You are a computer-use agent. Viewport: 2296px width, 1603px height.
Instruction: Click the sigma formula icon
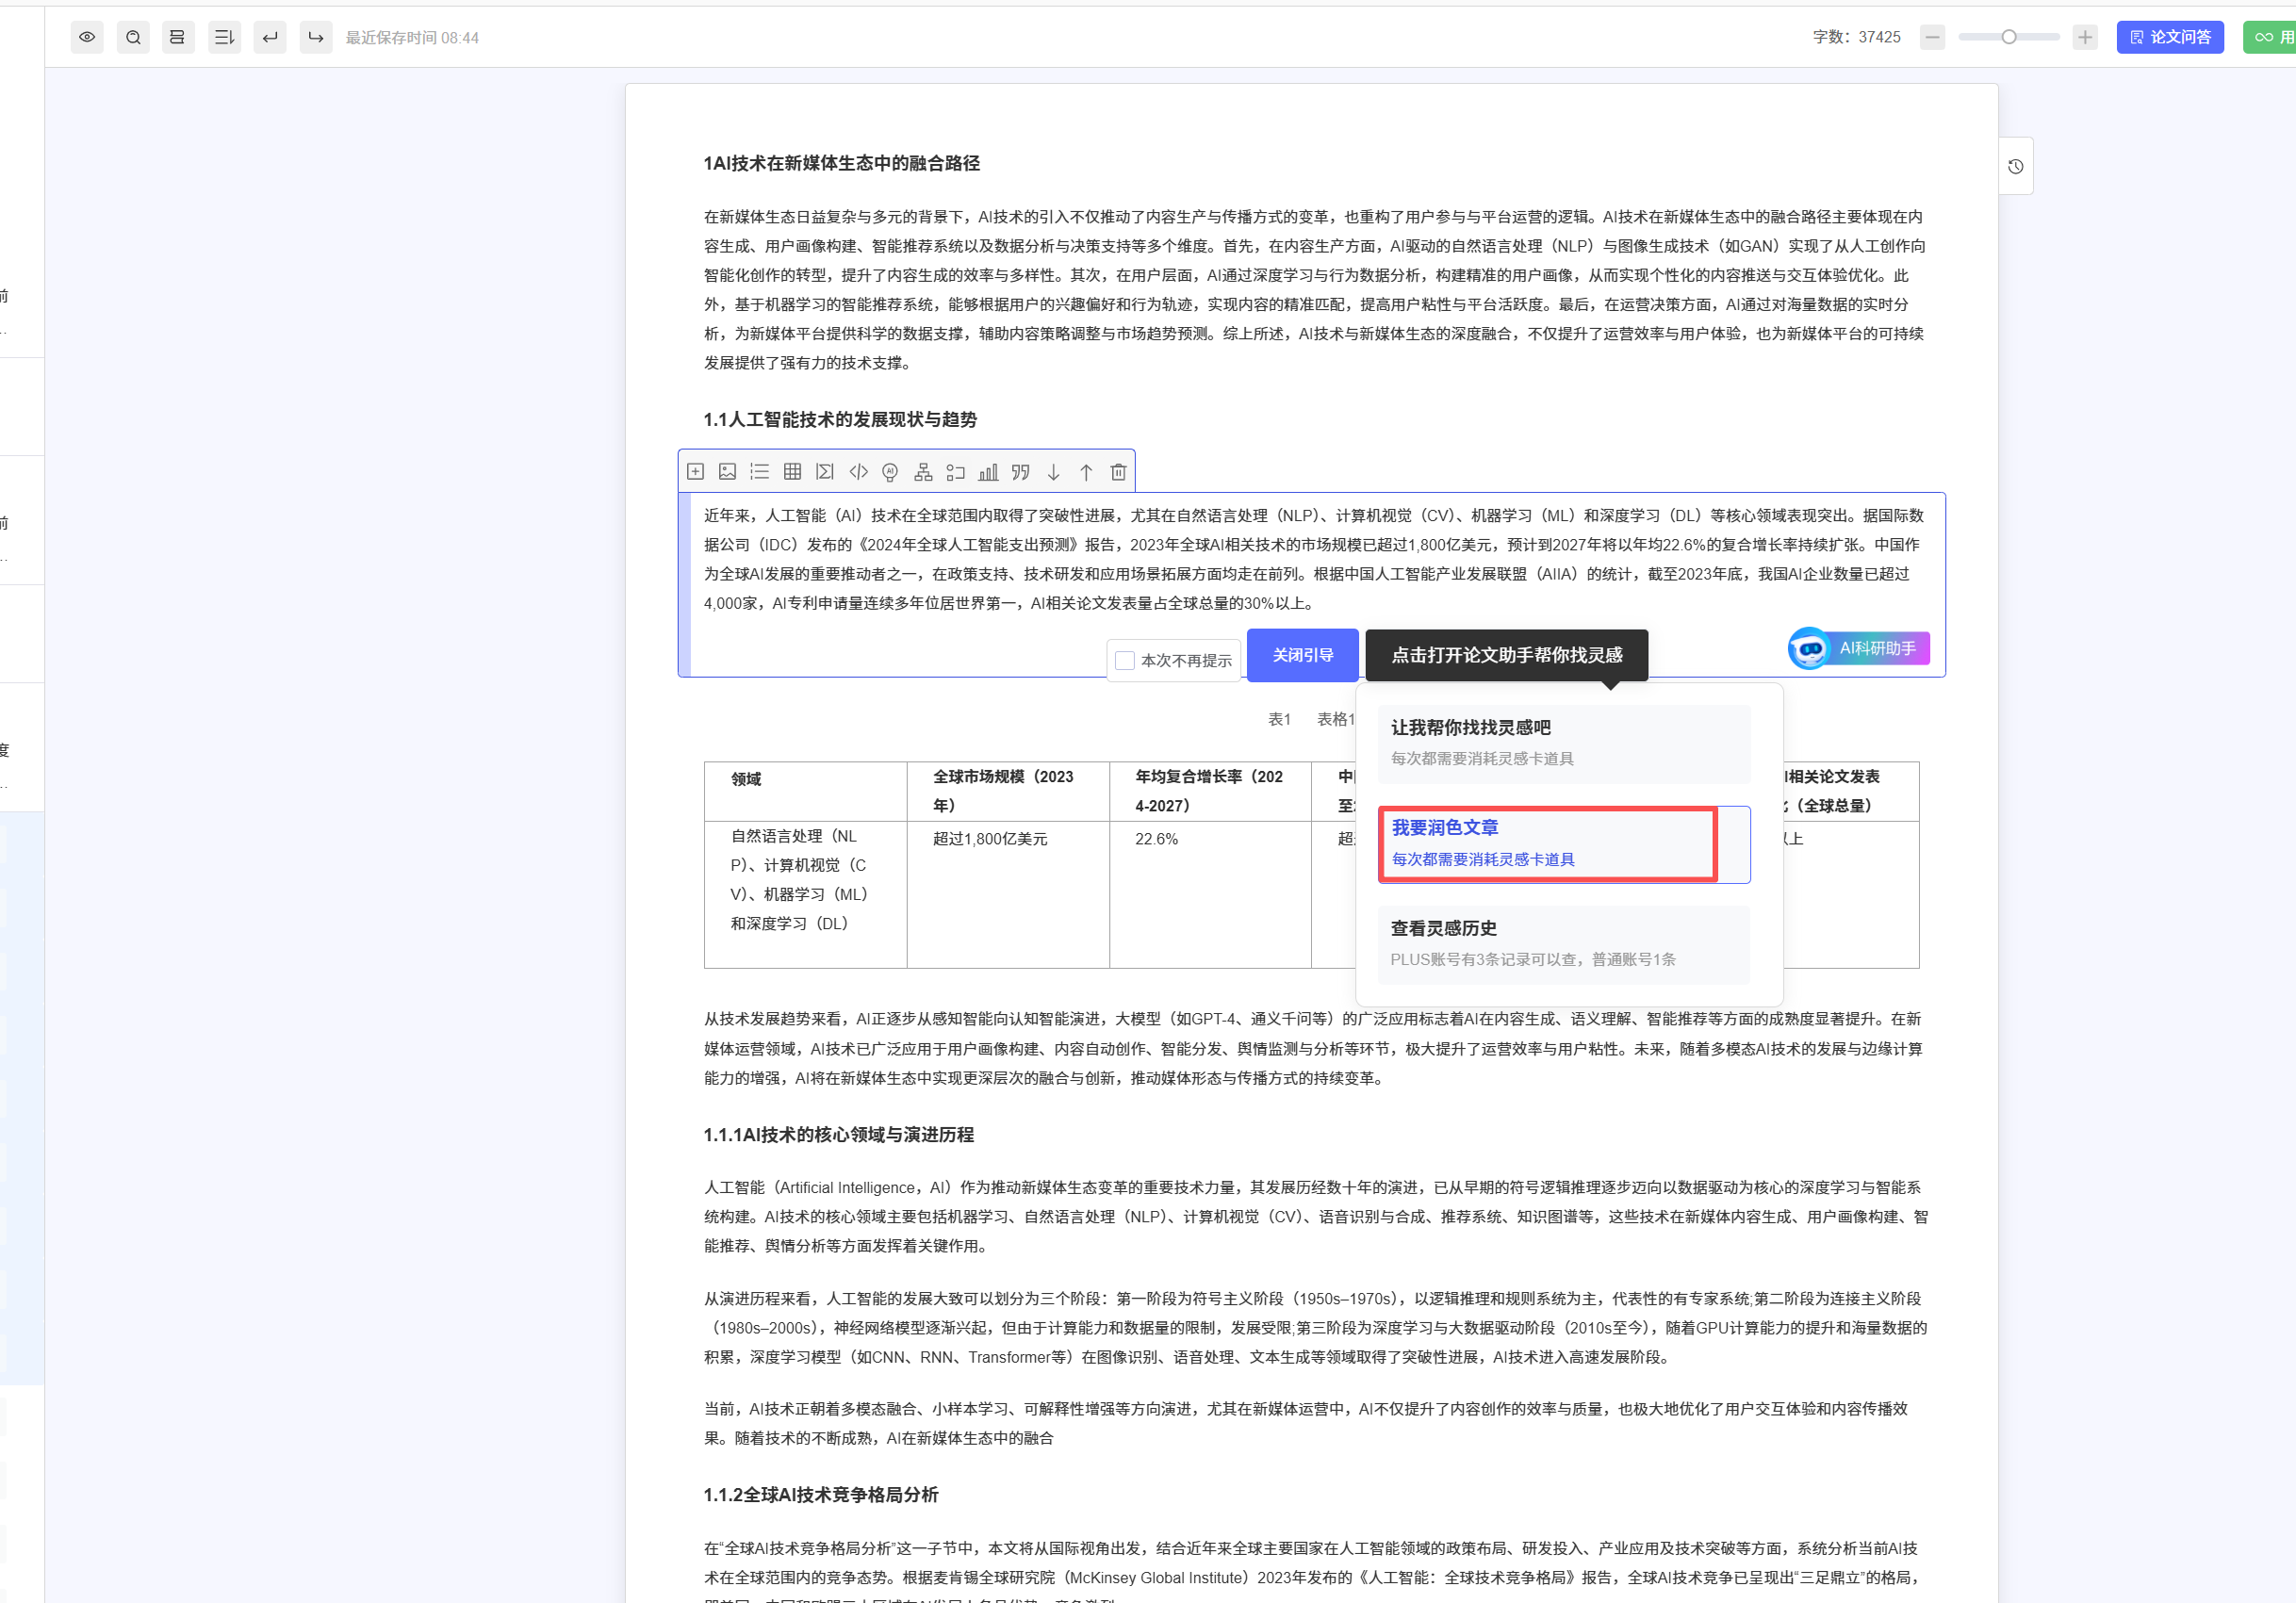(824, 471)
